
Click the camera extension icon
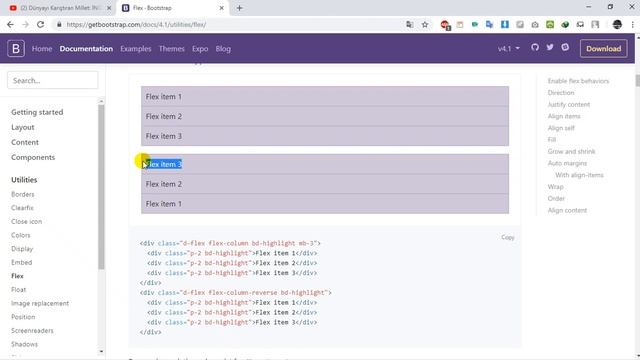pos(535,24)
